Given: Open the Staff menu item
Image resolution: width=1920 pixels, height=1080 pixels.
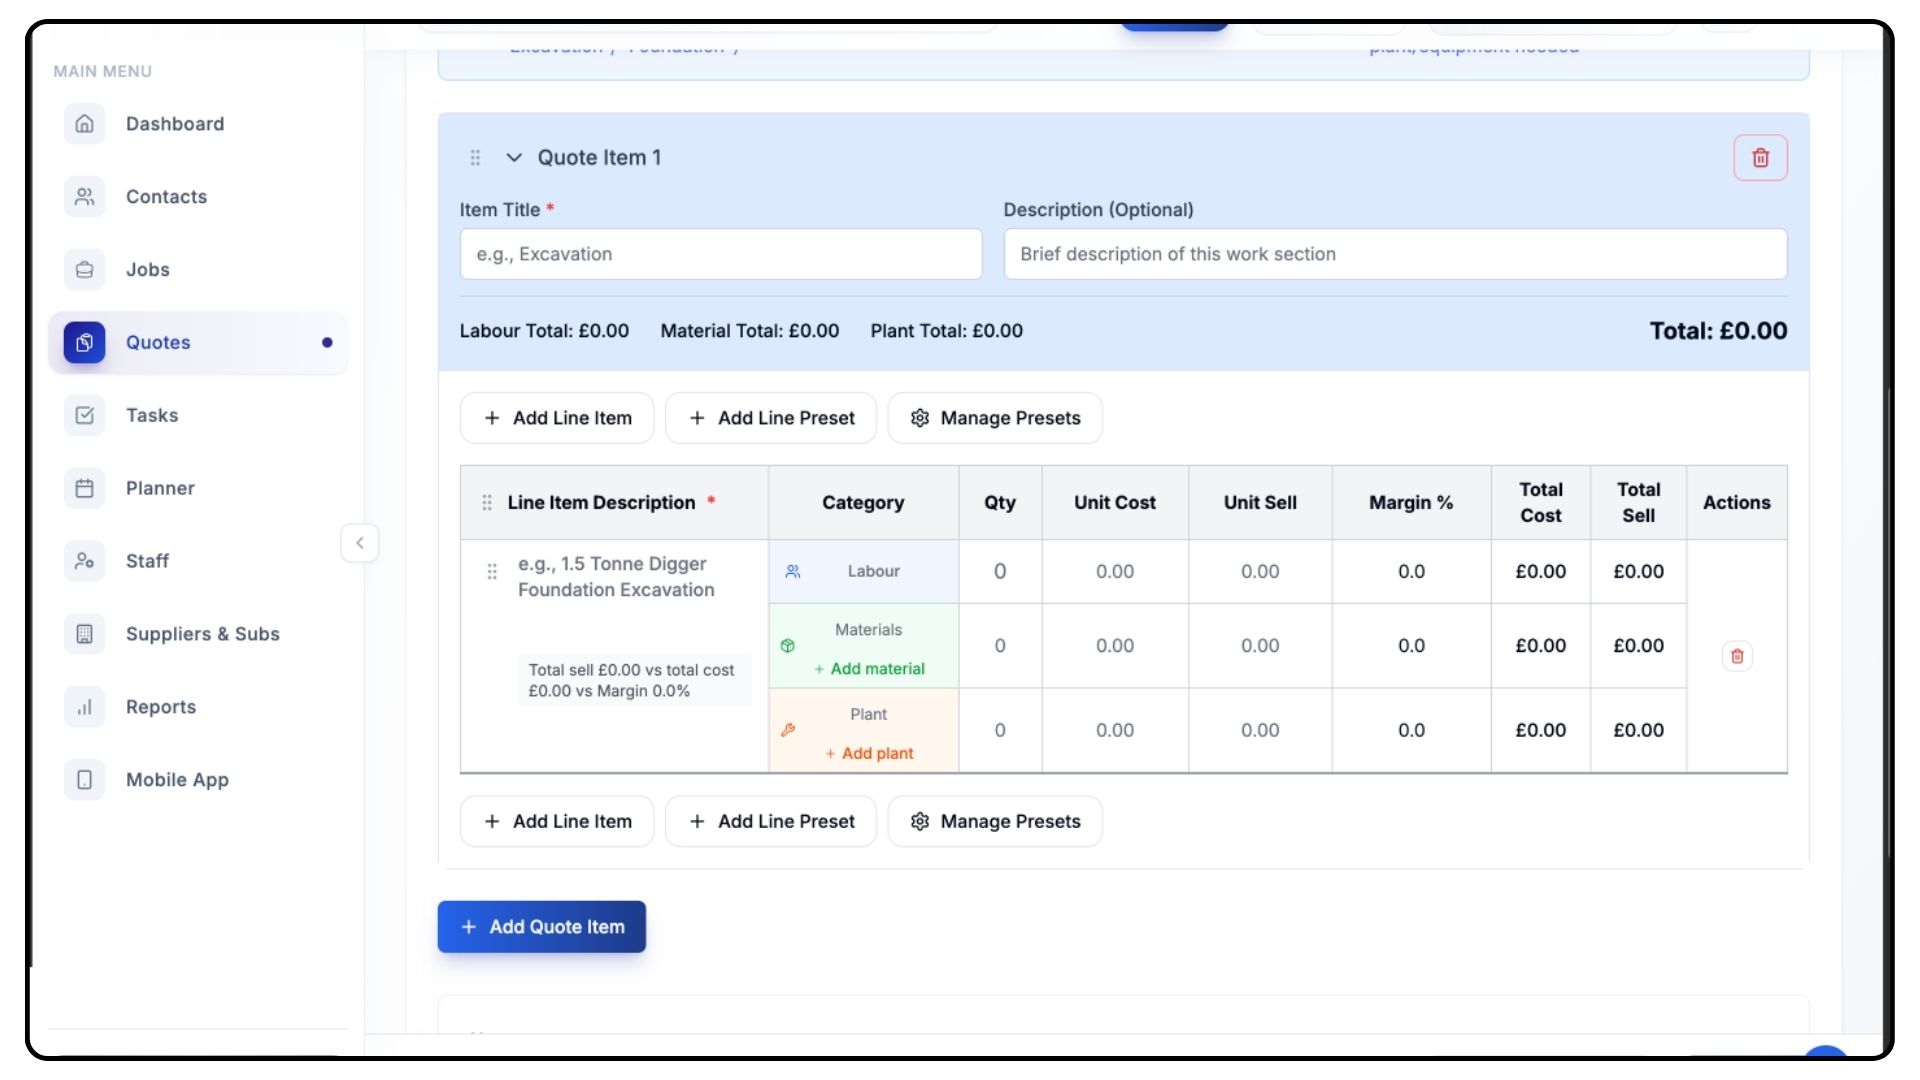Looking at the screenshot, I should pyautogui.click(x=147, y=562).
